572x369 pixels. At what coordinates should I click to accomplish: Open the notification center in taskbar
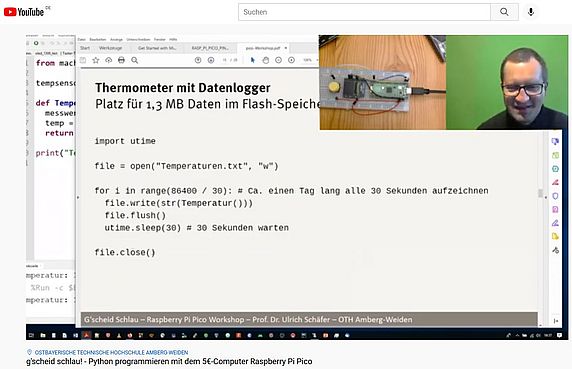560,335
